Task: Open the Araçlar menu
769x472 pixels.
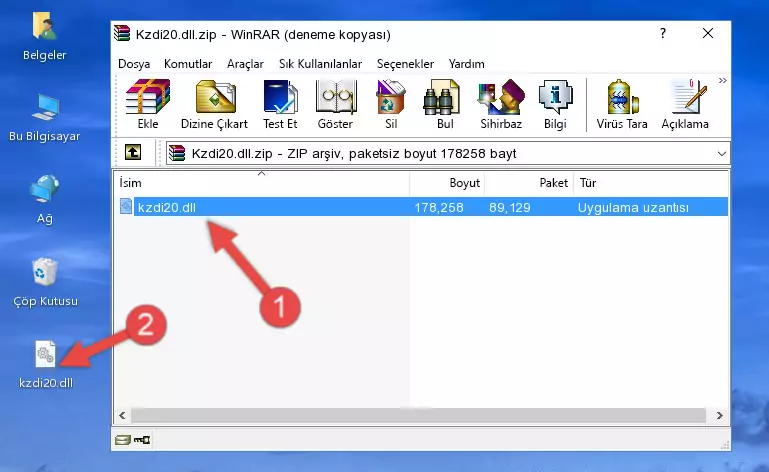Action: [x=245, y=64]
